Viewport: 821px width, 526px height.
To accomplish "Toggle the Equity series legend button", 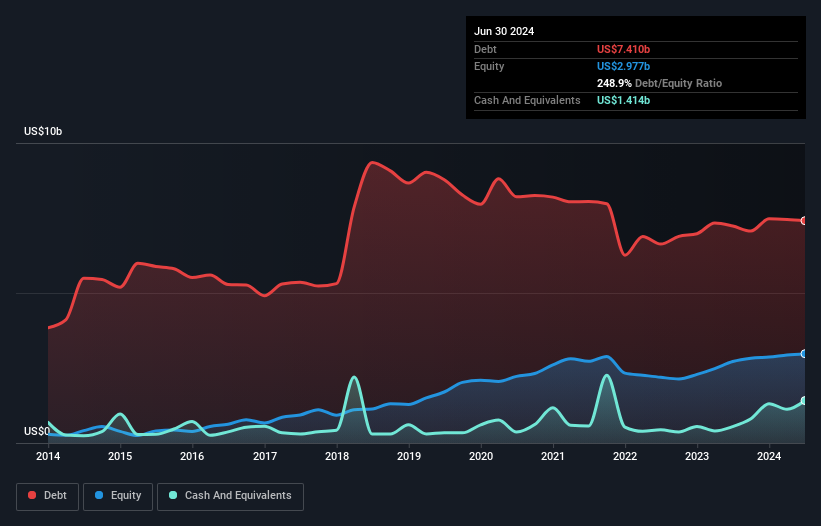I will tap(118, 496).
